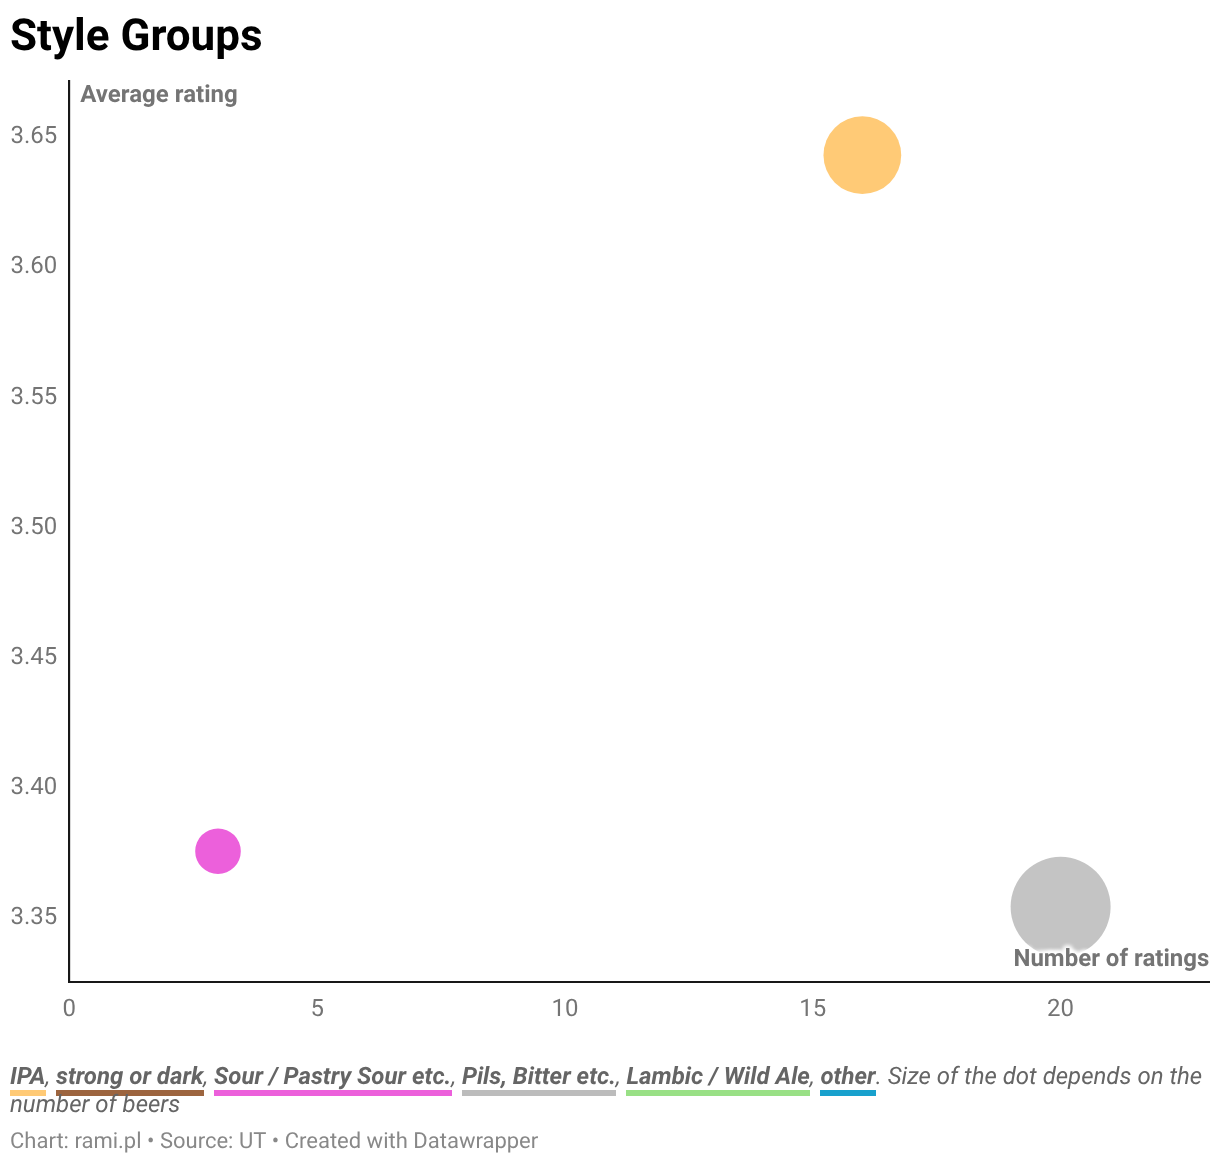This screenshot has width=1220, height=1164.
Task: Click the pink Sour legend color bar
Action: [333, 1093]
